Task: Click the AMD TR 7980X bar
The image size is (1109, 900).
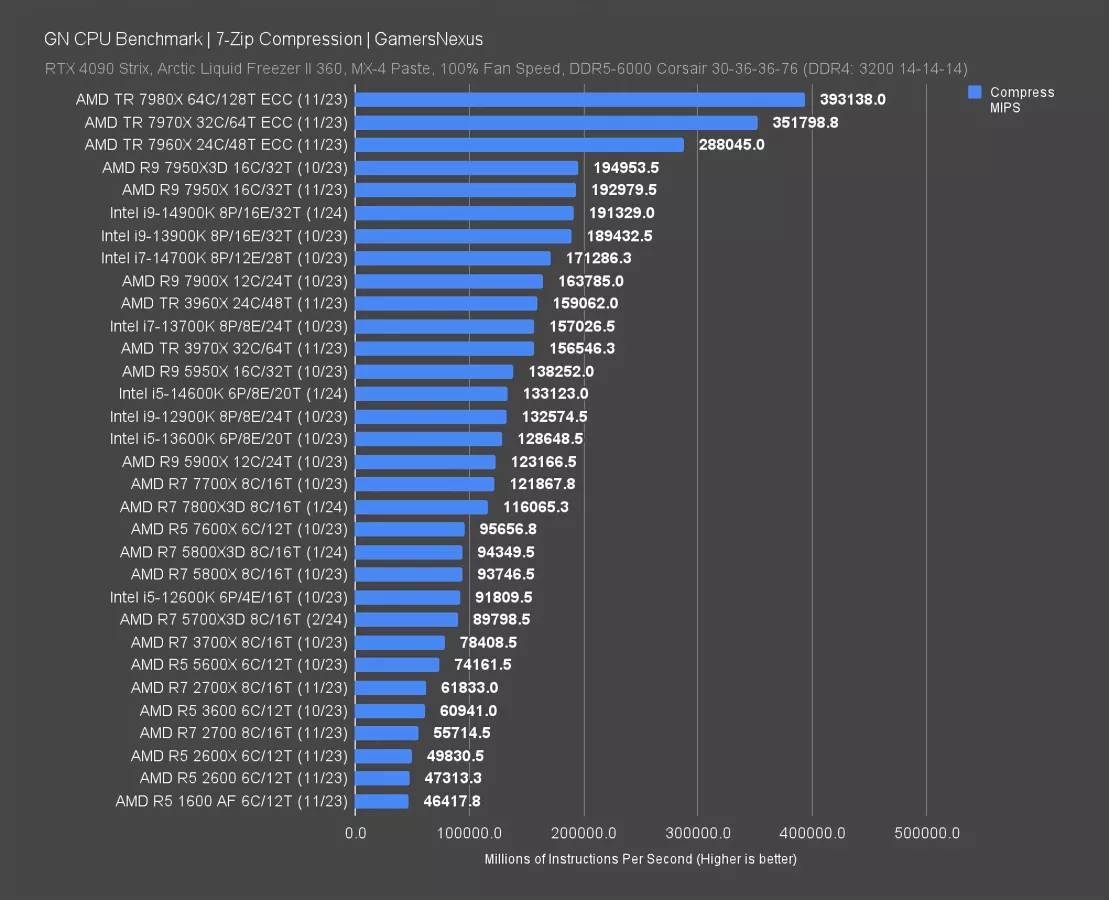Action: pyautogui.click(x=579, y=99)
